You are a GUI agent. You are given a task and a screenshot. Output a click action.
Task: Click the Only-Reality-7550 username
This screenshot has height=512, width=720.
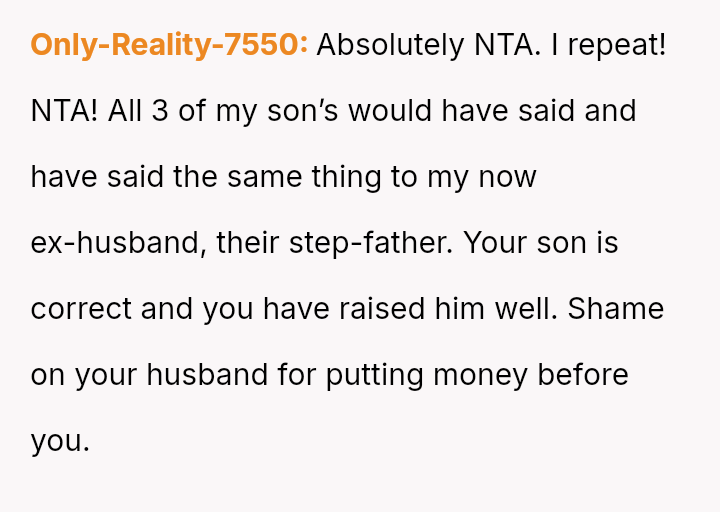click(x=170, y=45)
